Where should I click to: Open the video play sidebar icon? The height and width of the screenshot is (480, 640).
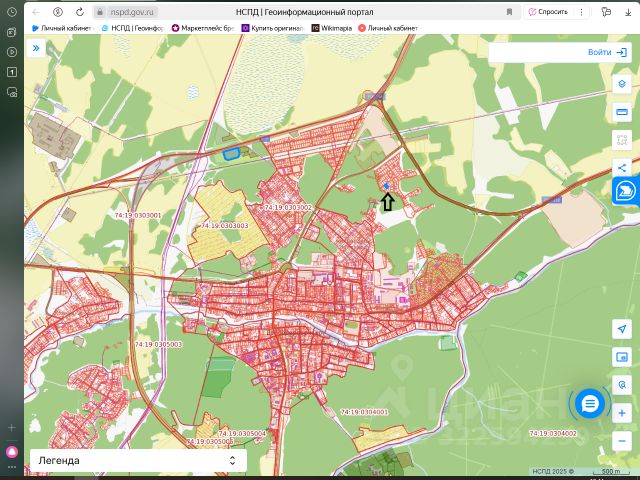[12, 52]
